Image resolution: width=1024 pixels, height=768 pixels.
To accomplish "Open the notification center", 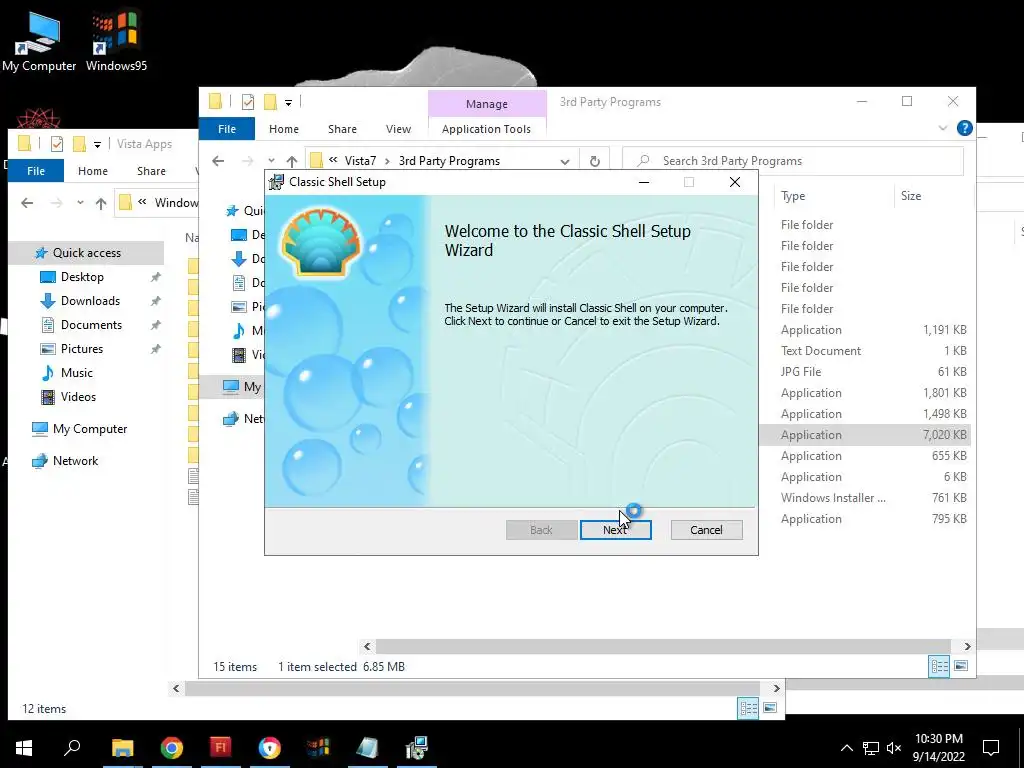I will pyautogui.click(x=991, y=748).
